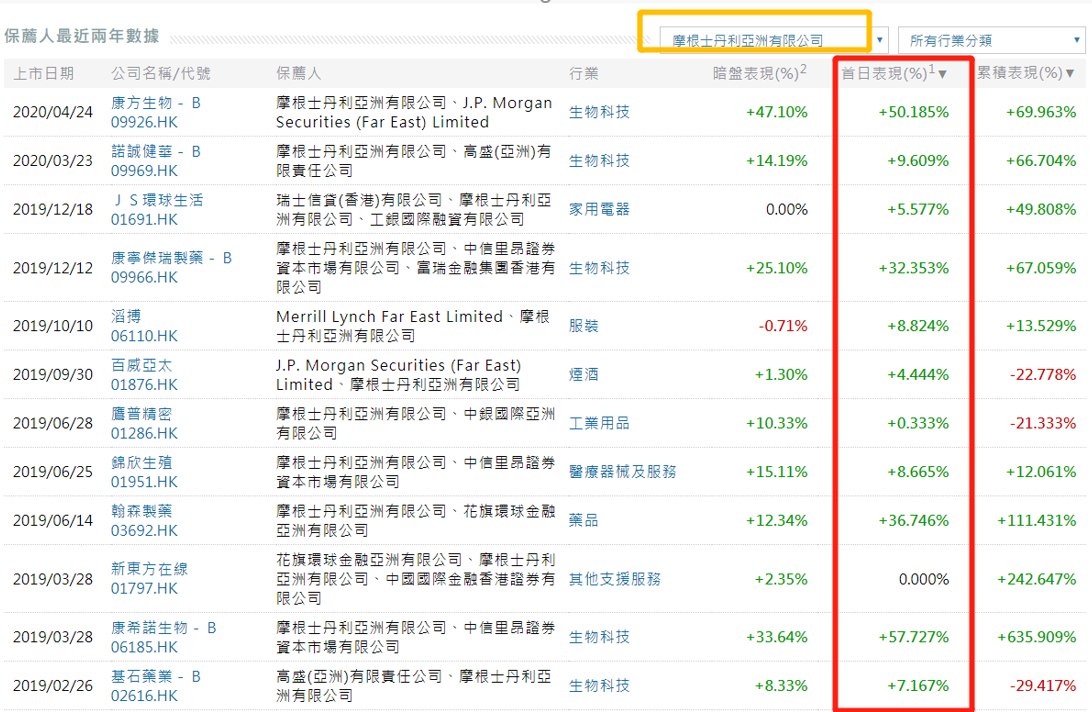Open 生物科技 industry link in 諾誠健華 row
Viewport: 1092px width, 712px height.
[x=599, y=161]
